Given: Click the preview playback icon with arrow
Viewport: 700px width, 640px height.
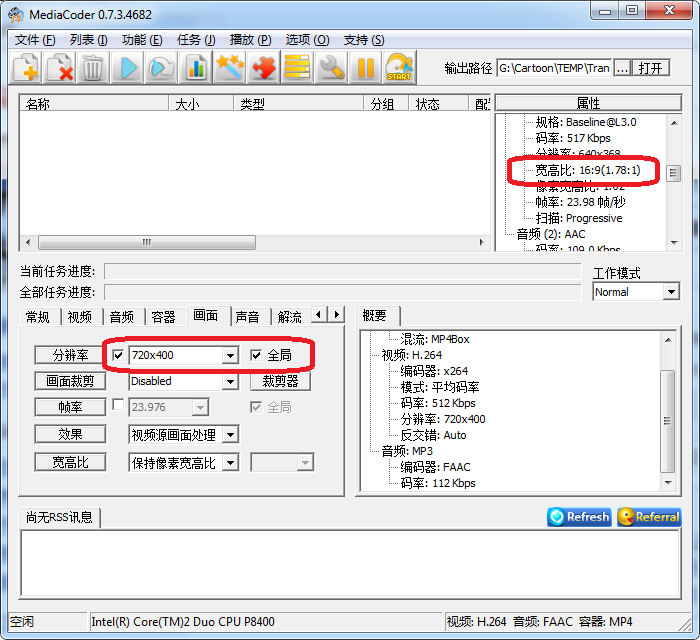Looking at the screenshot, I should pyautogui.click(x=162, y=67).
